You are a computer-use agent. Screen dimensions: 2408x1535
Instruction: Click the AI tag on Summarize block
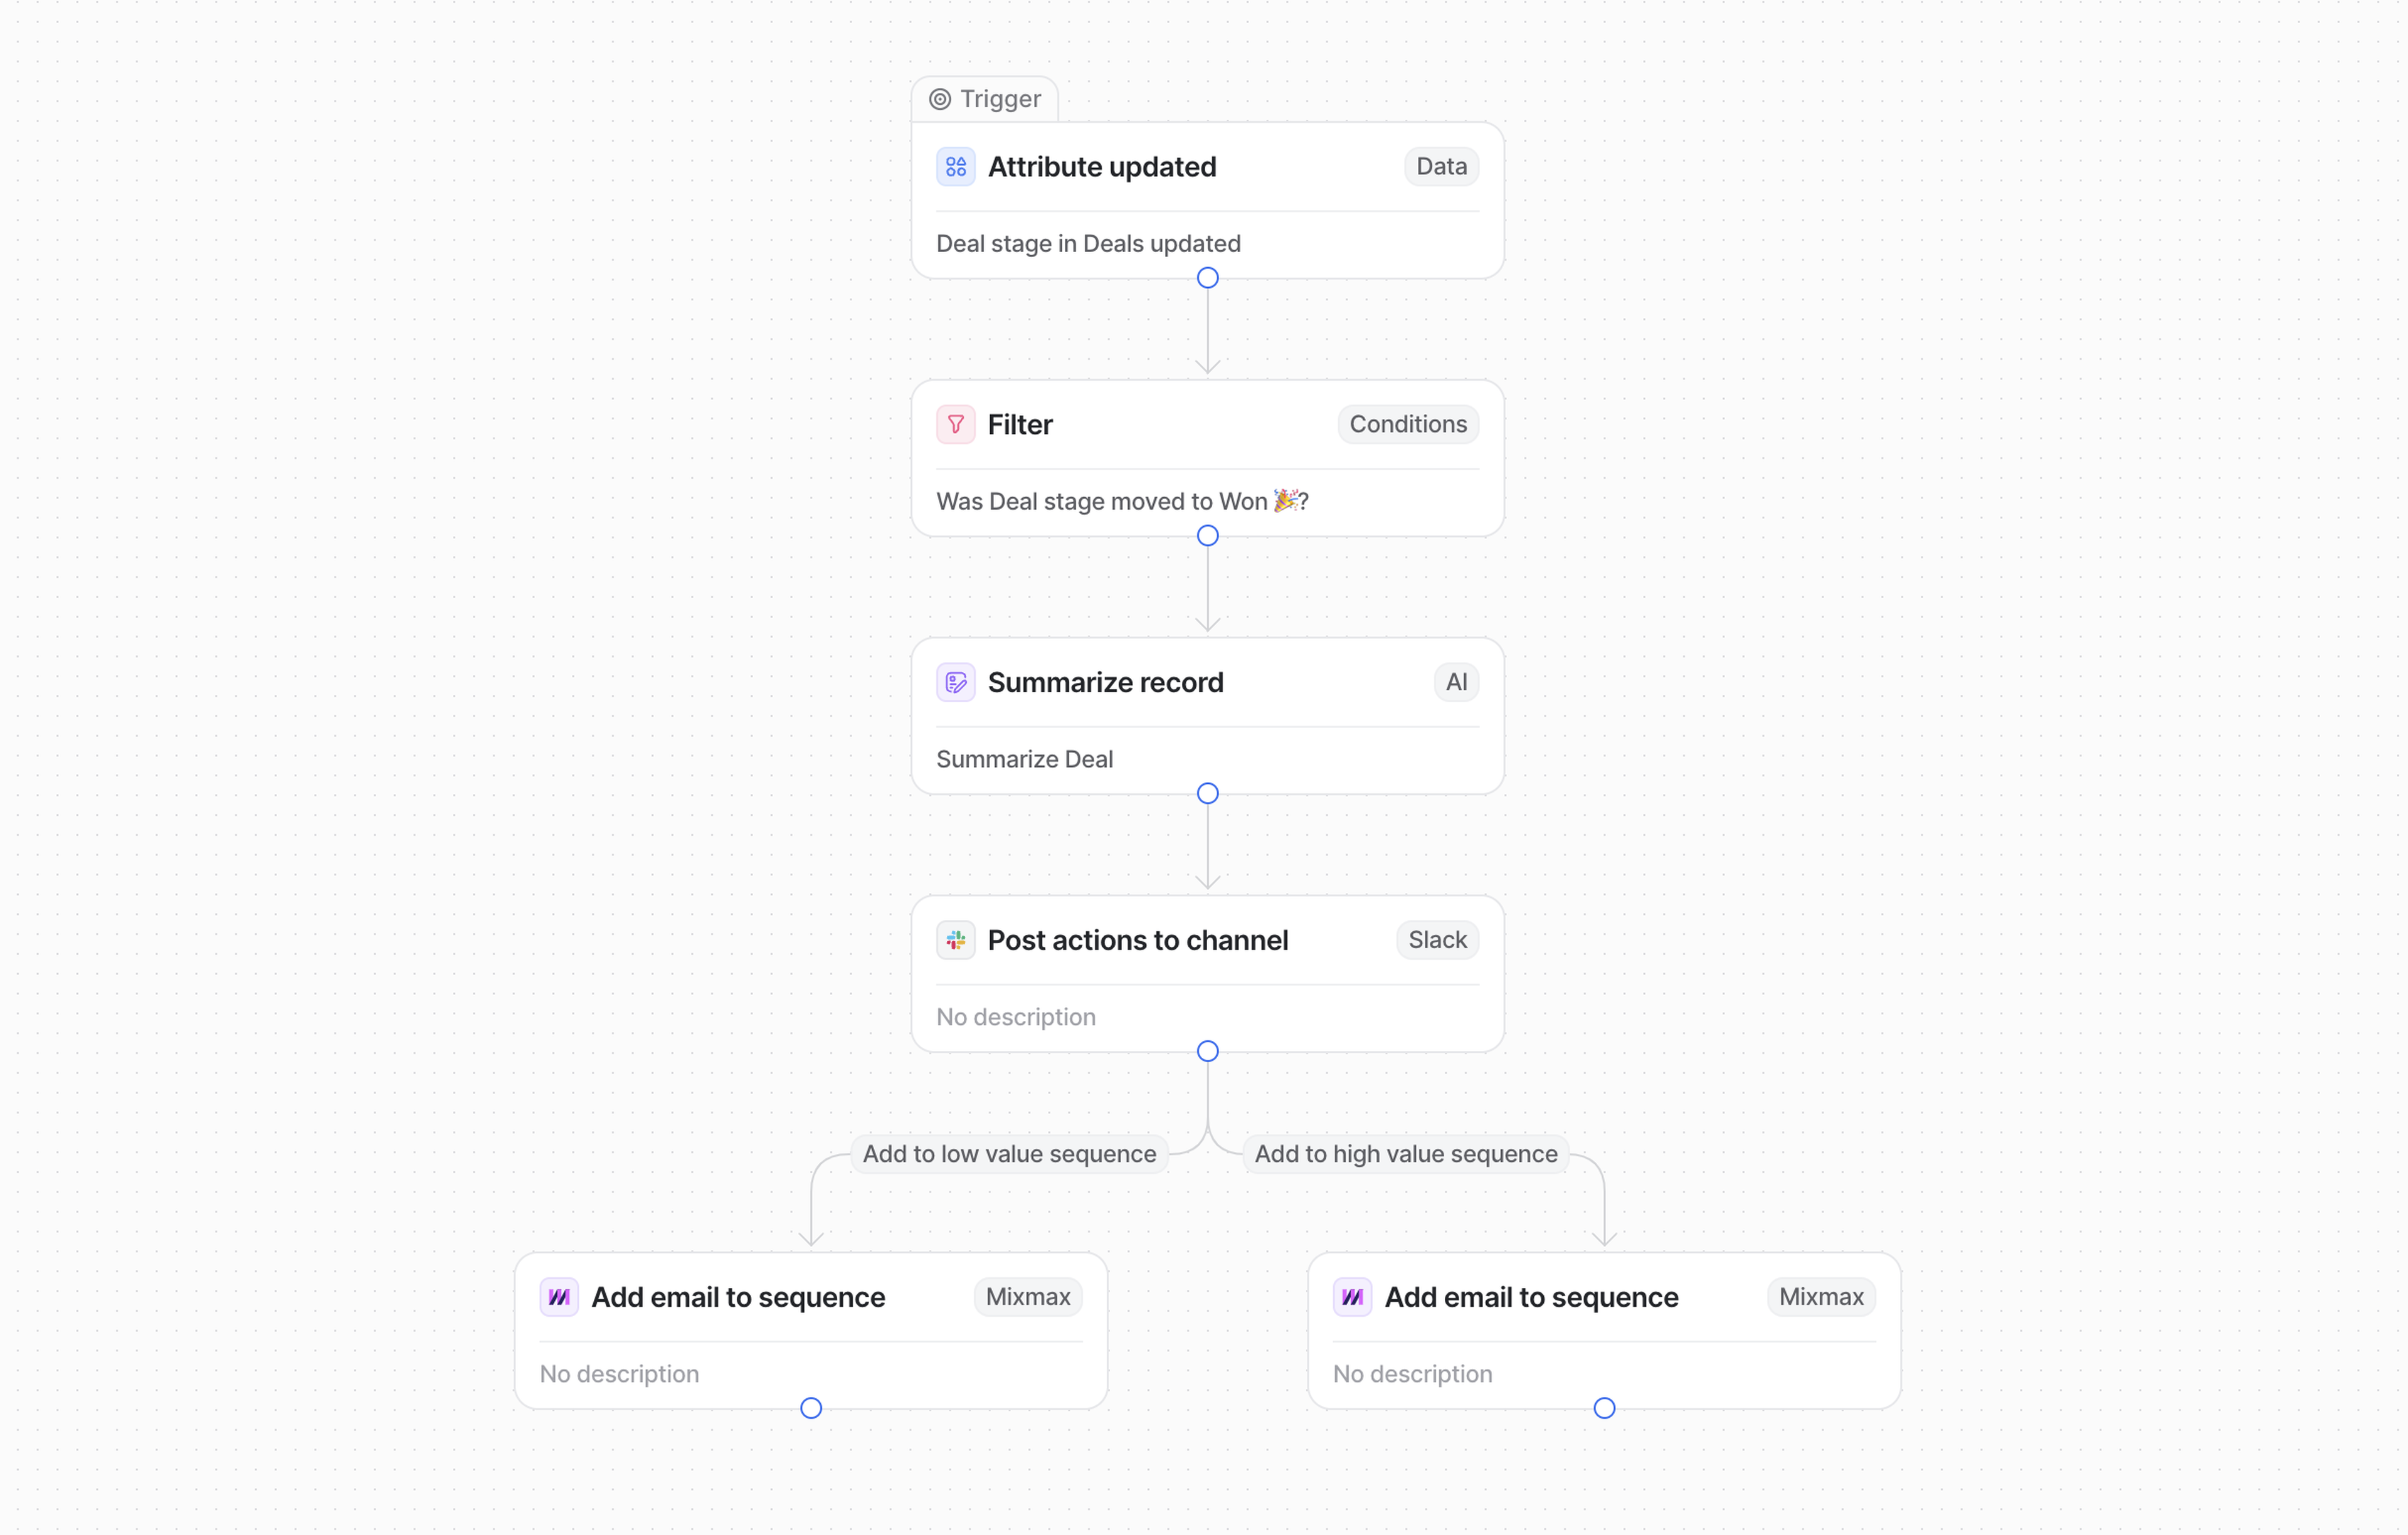coord(1456,683)
